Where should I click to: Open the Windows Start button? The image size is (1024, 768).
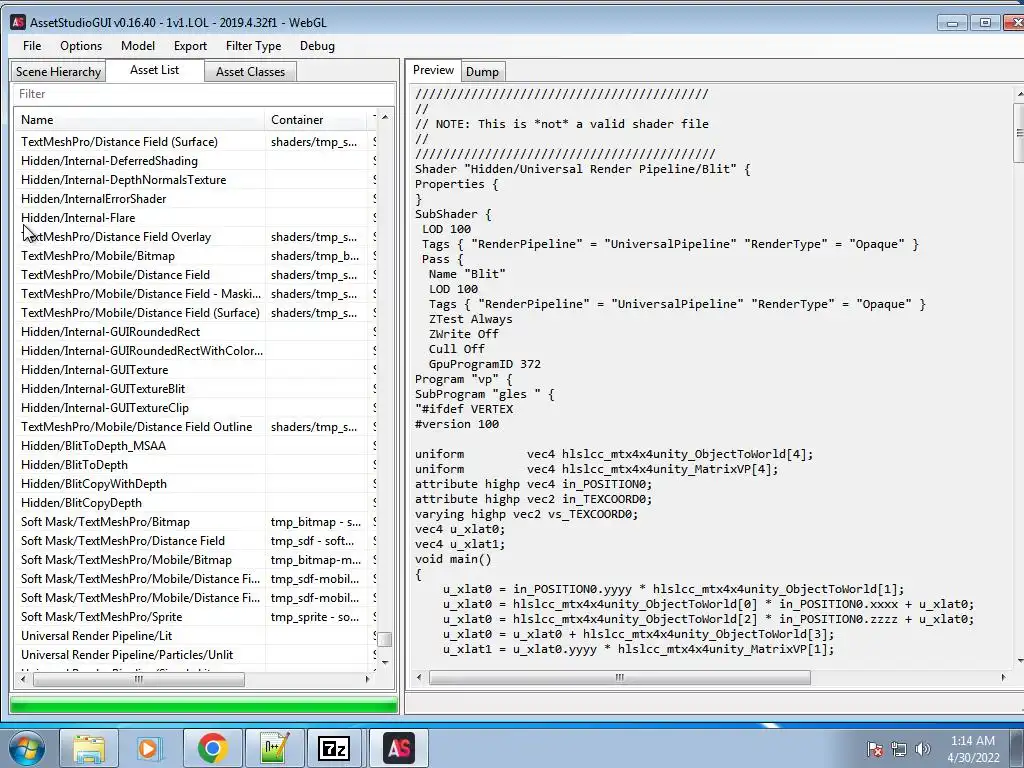pos(27,748)
